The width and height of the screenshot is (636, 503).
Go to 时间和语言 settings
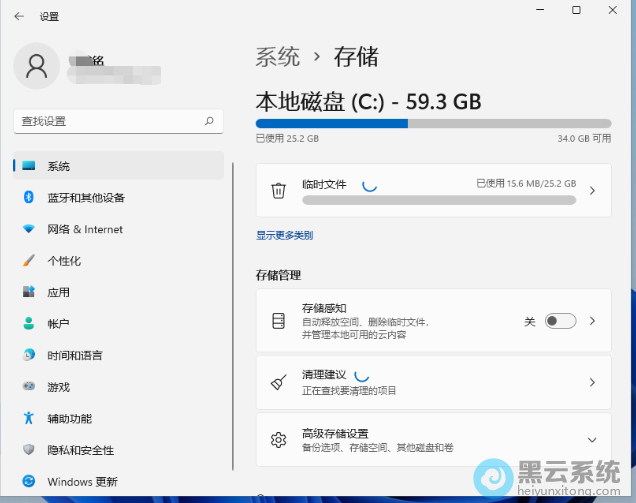(74, 355)
